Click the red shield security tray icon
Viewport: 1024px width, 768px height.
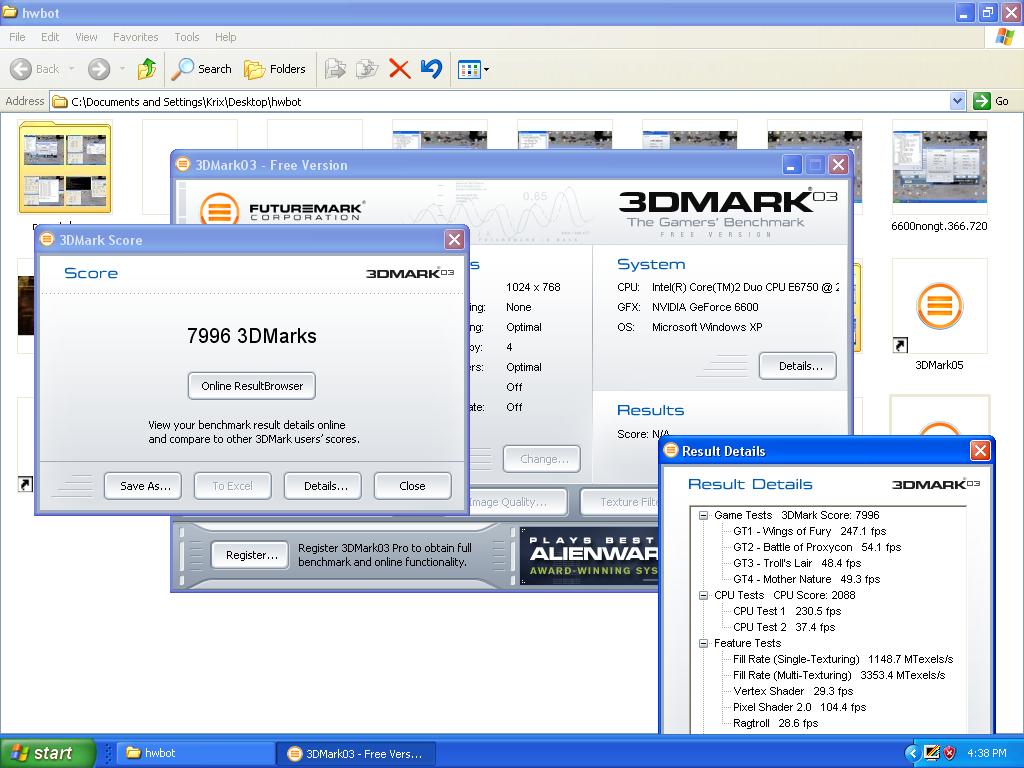(x=950, y=753)
